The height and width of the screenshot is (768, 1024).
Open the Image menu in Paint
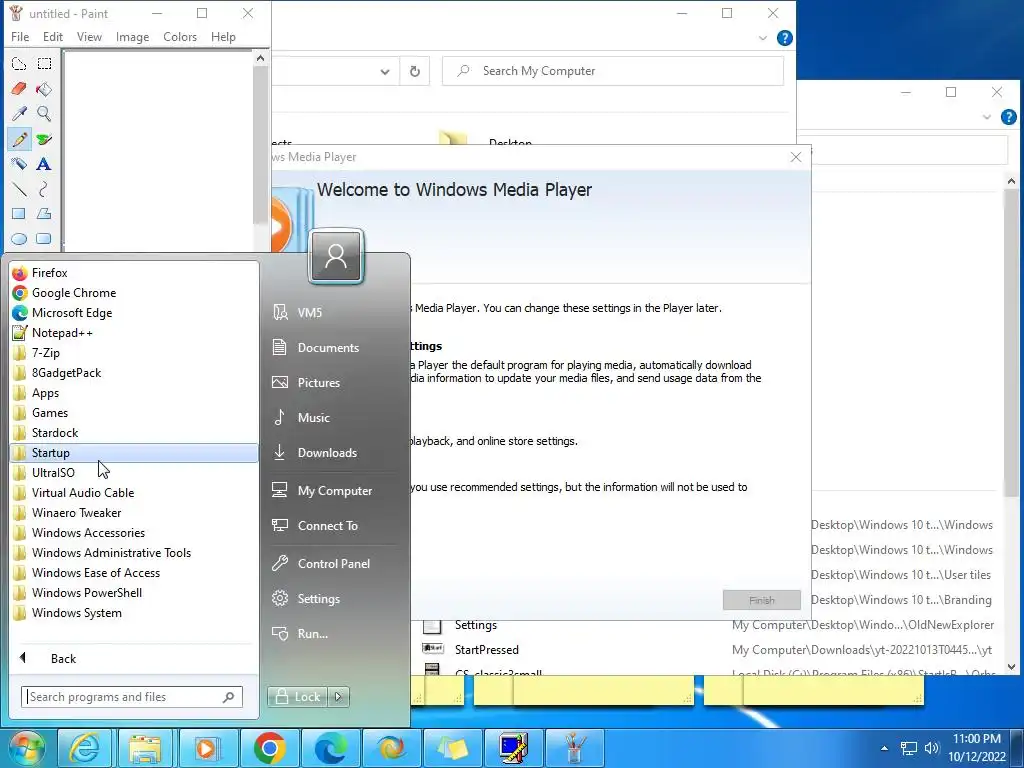(133, 37)
